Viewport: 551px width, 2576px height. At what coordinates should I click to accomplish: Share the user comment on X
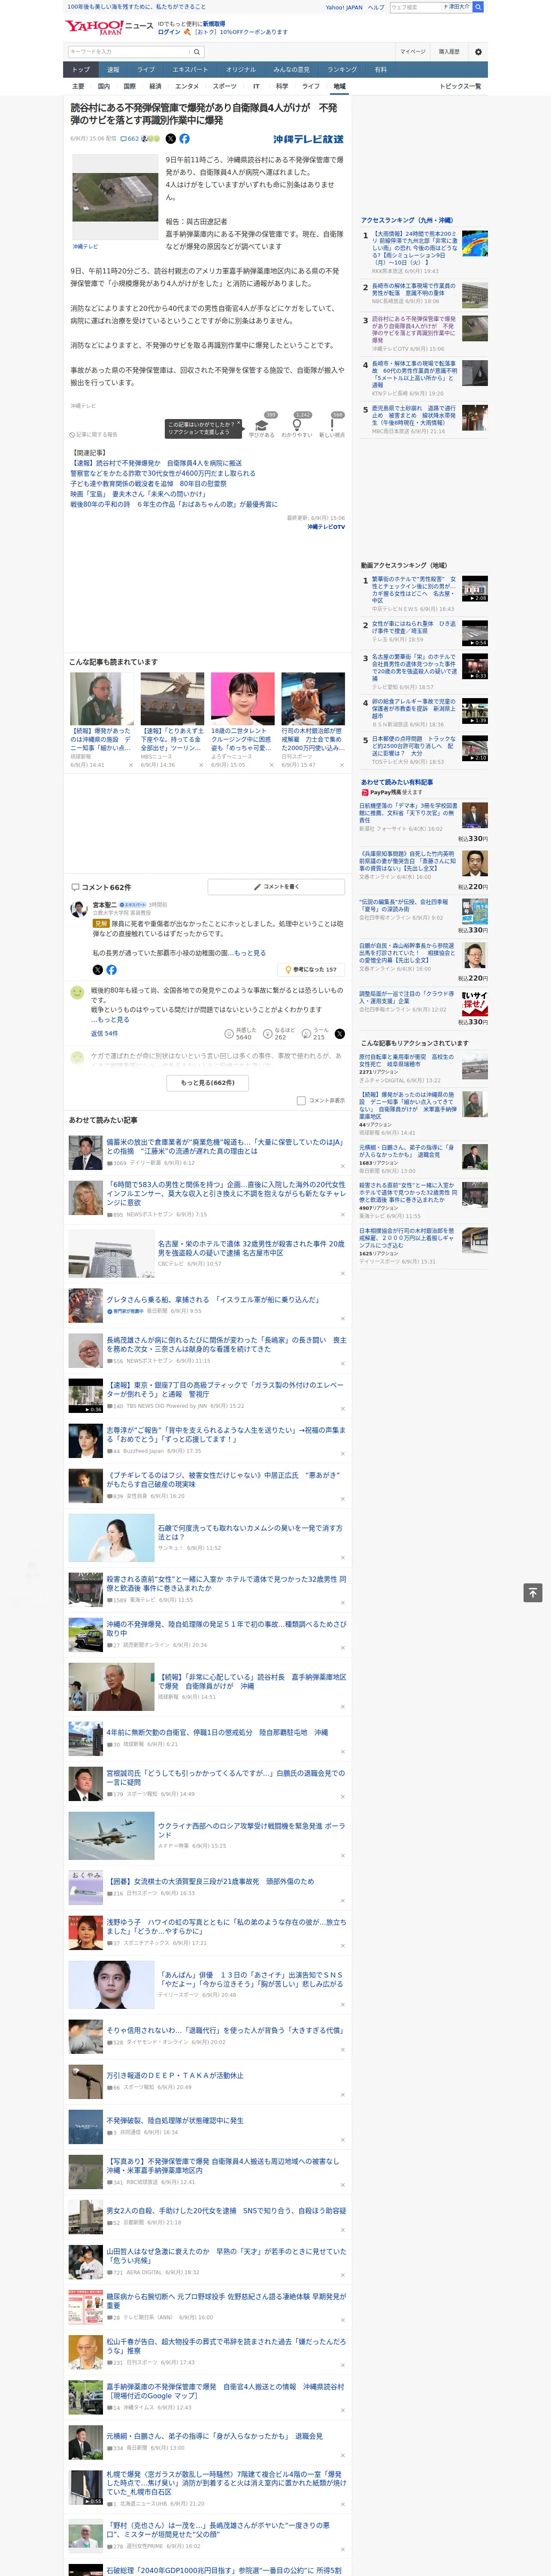tap(339, 1034)
